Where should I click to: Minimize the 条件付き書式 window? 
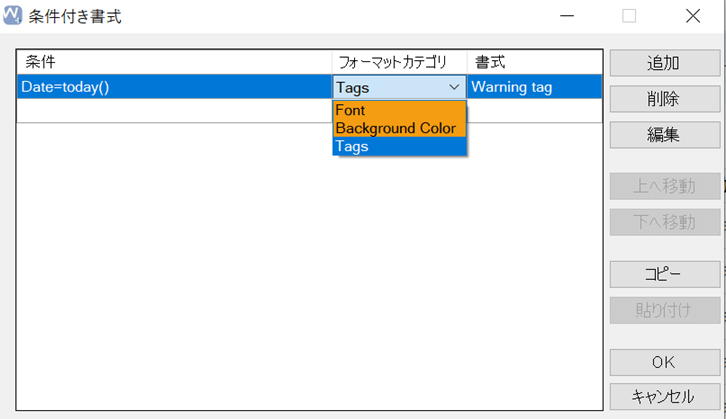[x=567, y=16]
